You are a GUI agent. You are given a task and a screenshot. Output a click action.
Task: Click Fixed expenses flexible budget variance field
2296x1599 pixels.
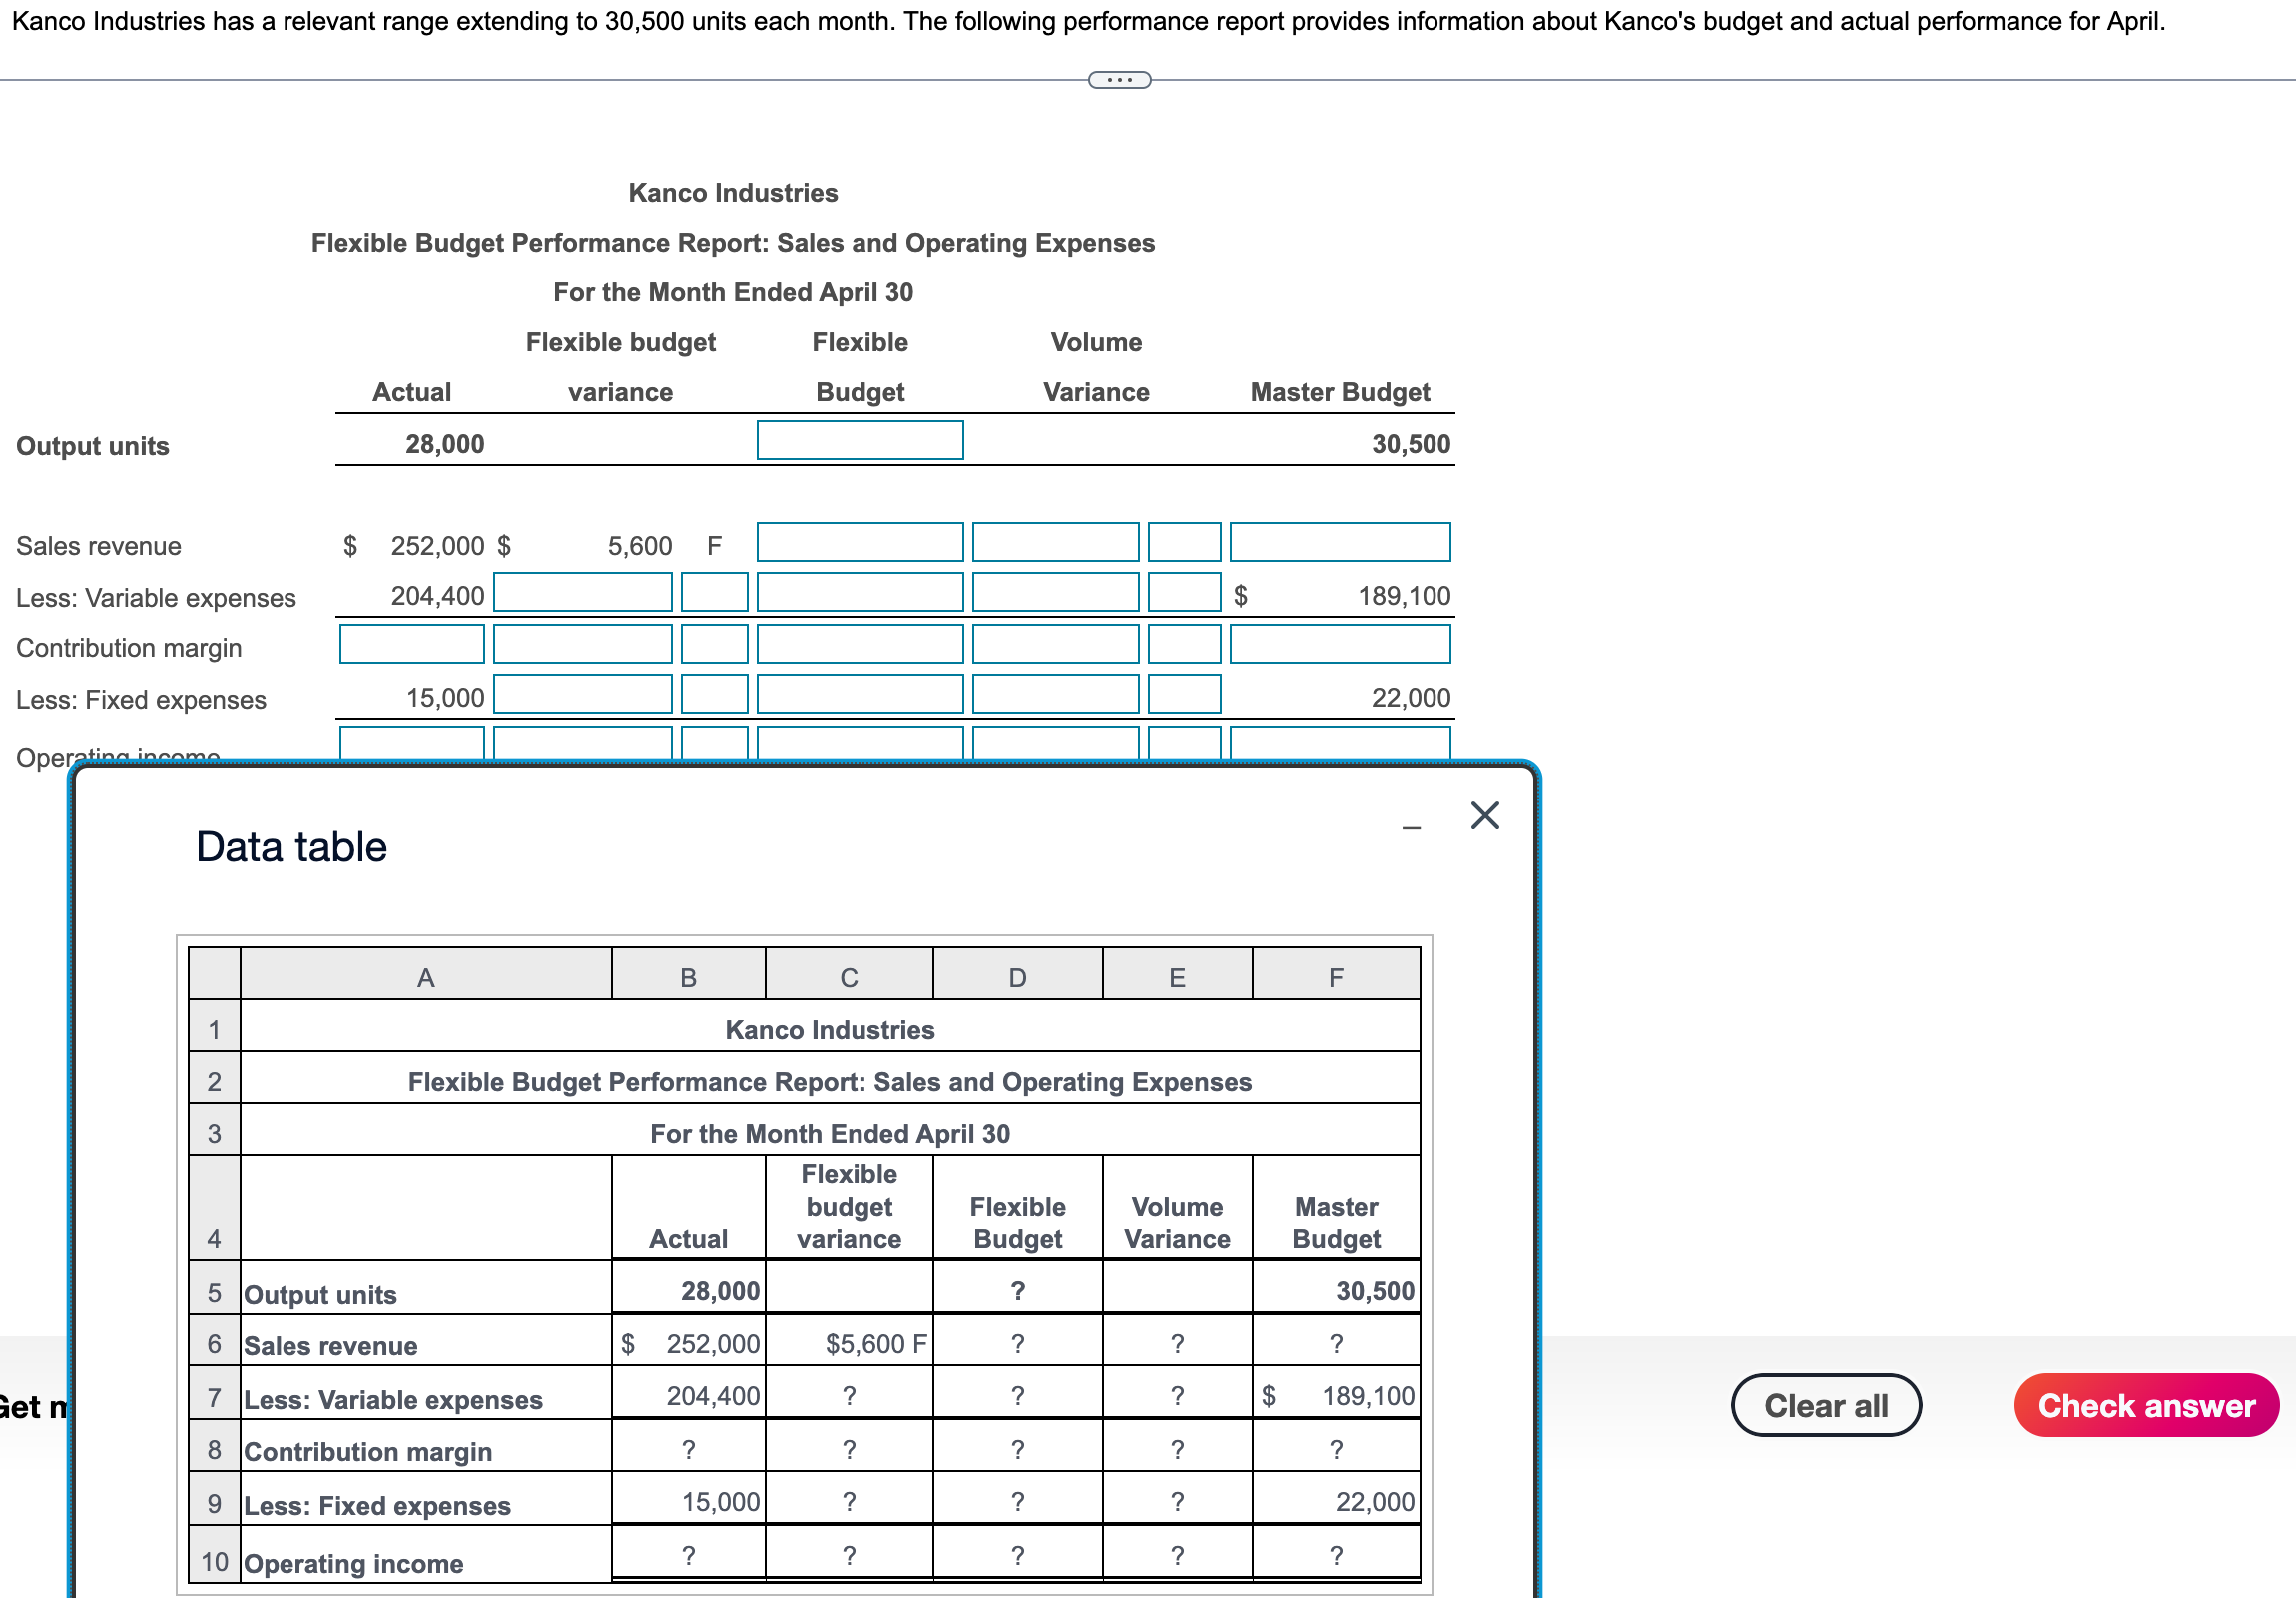(x=582, y=695)
